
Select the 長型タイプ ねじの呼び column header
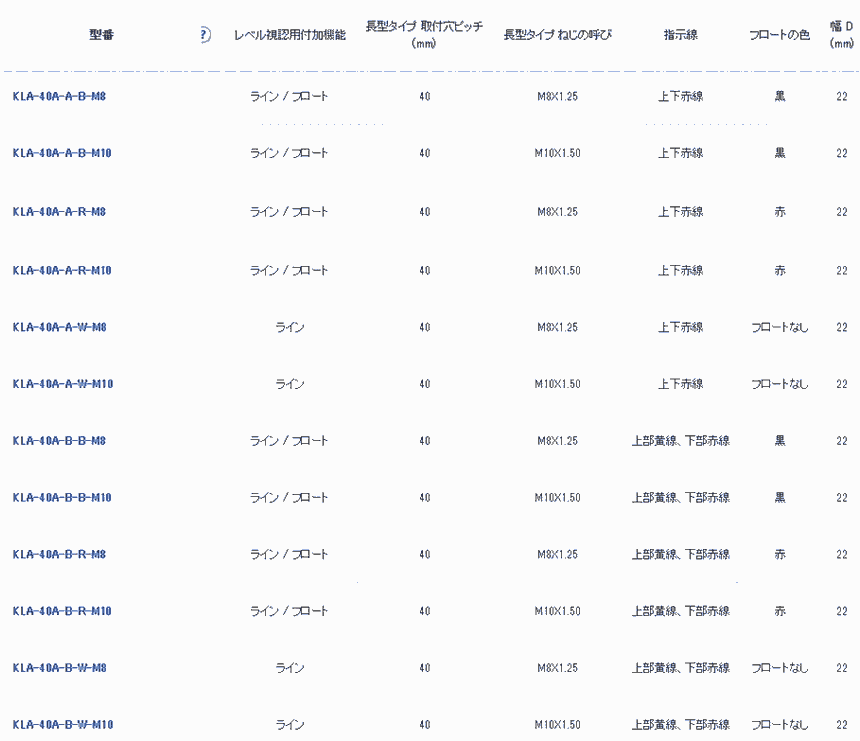click(557, 35)
